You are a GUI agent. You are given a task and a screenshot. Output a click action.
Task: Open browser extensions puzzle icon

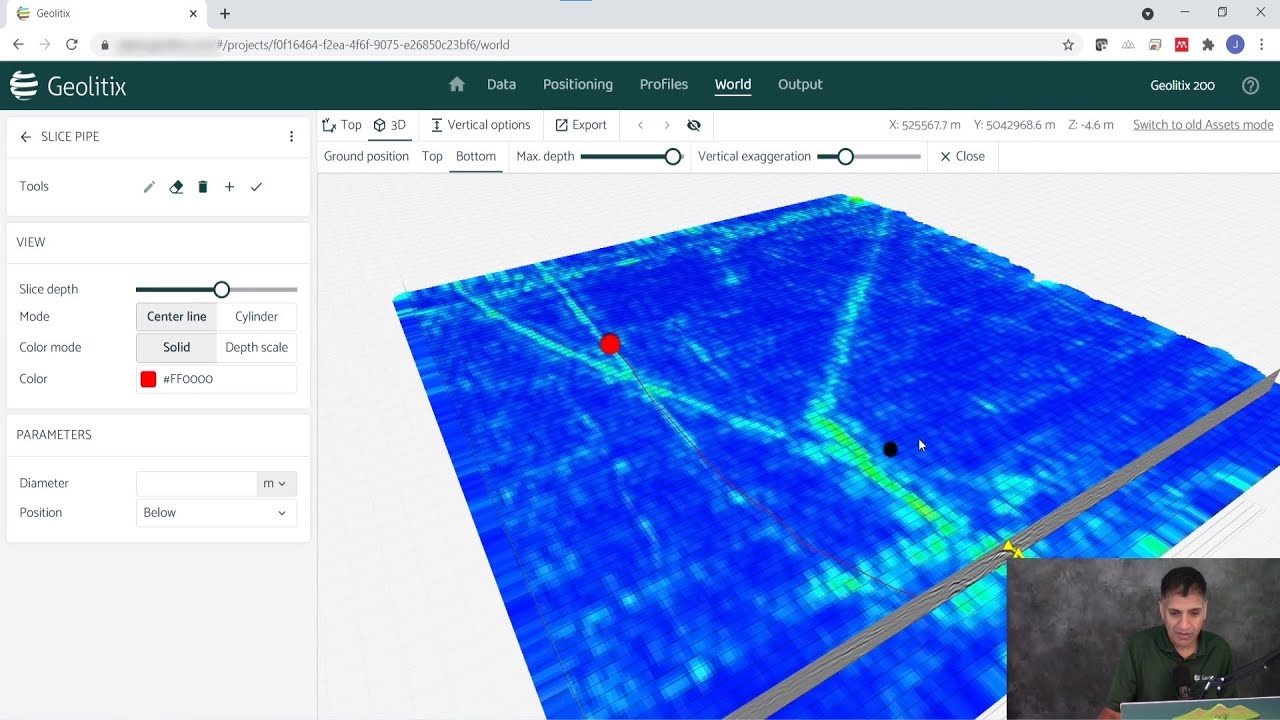[x=1208, y=45]
